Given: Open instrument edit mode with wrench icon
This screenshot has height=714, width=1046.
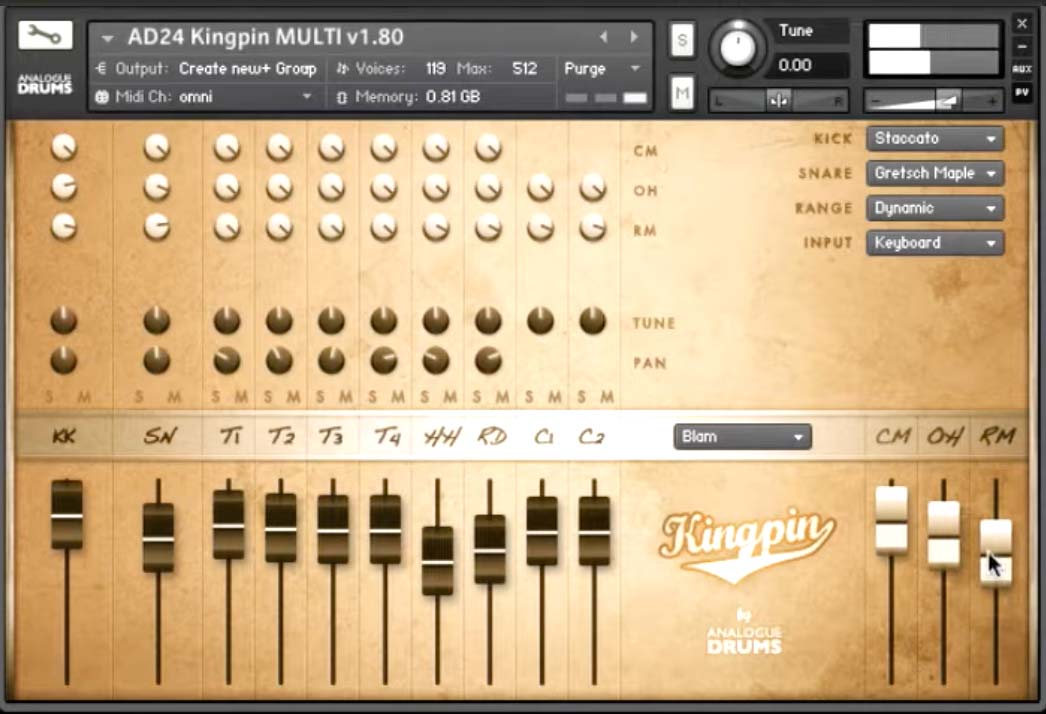Looking at the screenshot, I should coord(45,35).
